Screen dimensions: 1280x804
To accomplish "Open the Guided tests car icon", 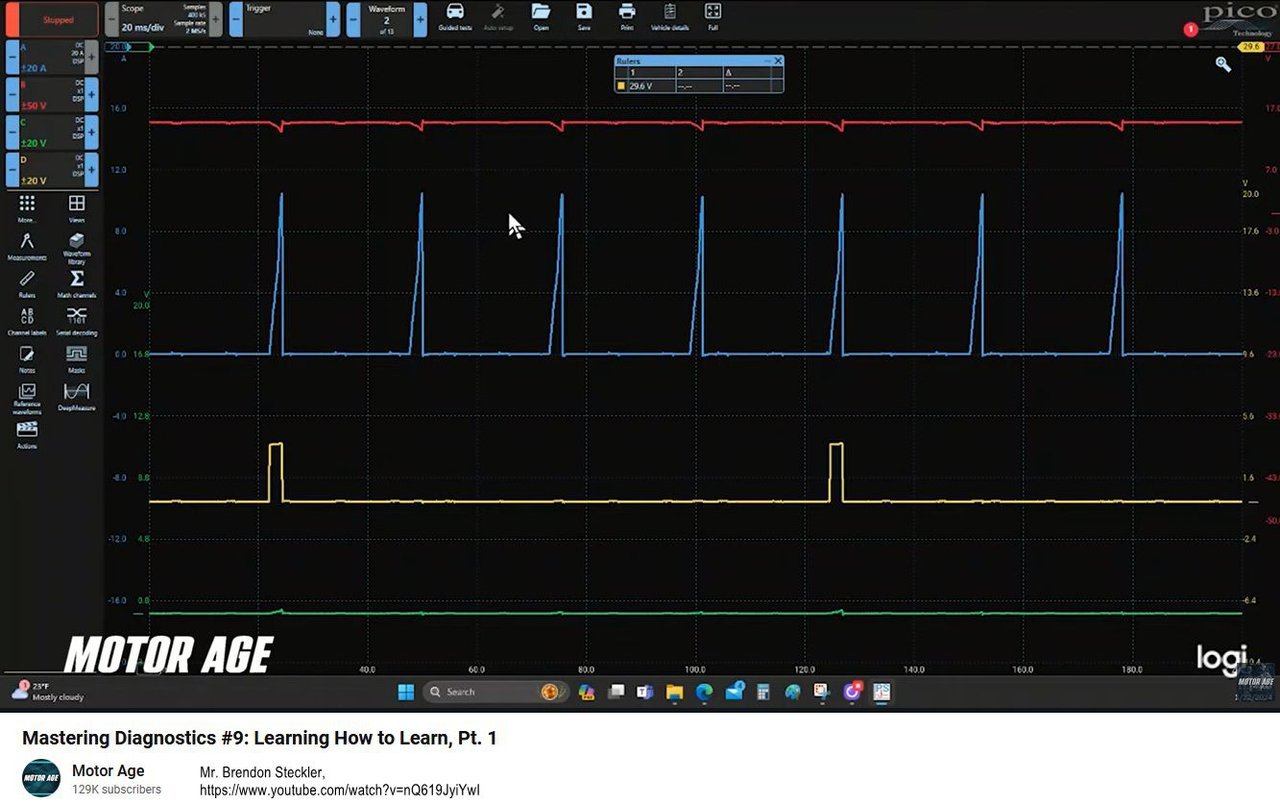I will (x=455, y=16).
